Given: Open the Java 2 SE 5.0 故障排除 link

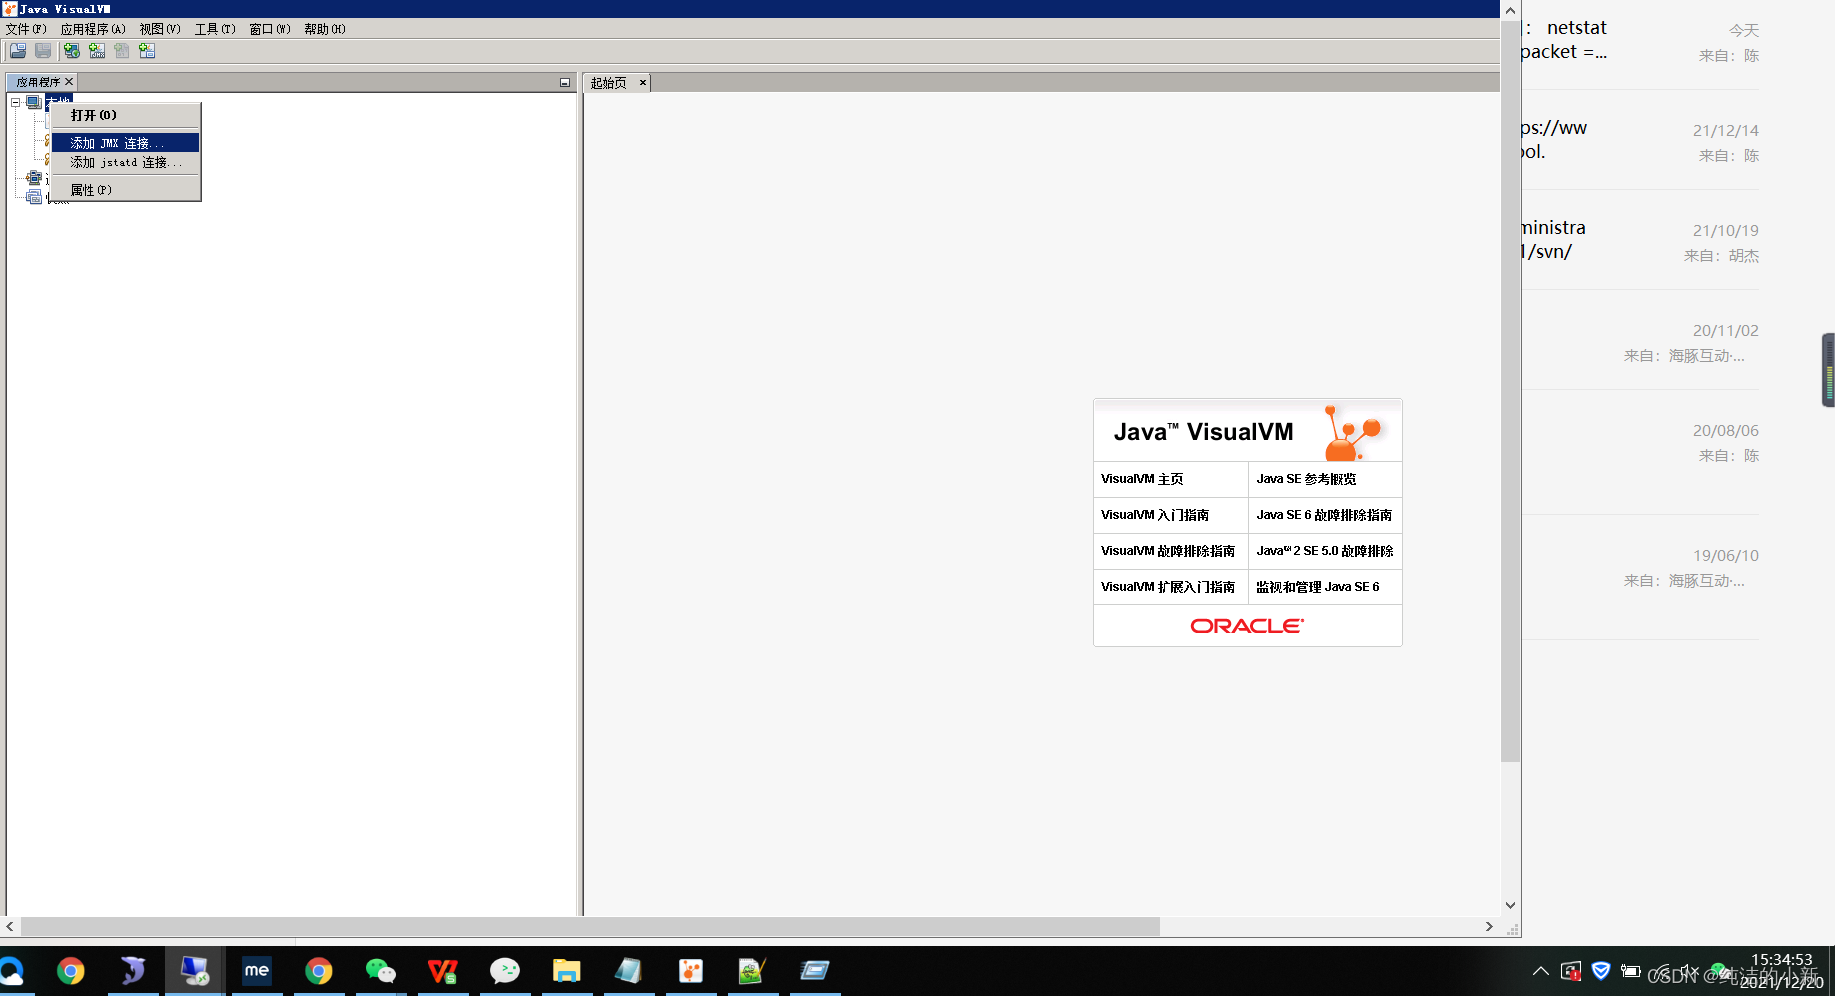Looking at the screenshot, I should click(1325, 551).
